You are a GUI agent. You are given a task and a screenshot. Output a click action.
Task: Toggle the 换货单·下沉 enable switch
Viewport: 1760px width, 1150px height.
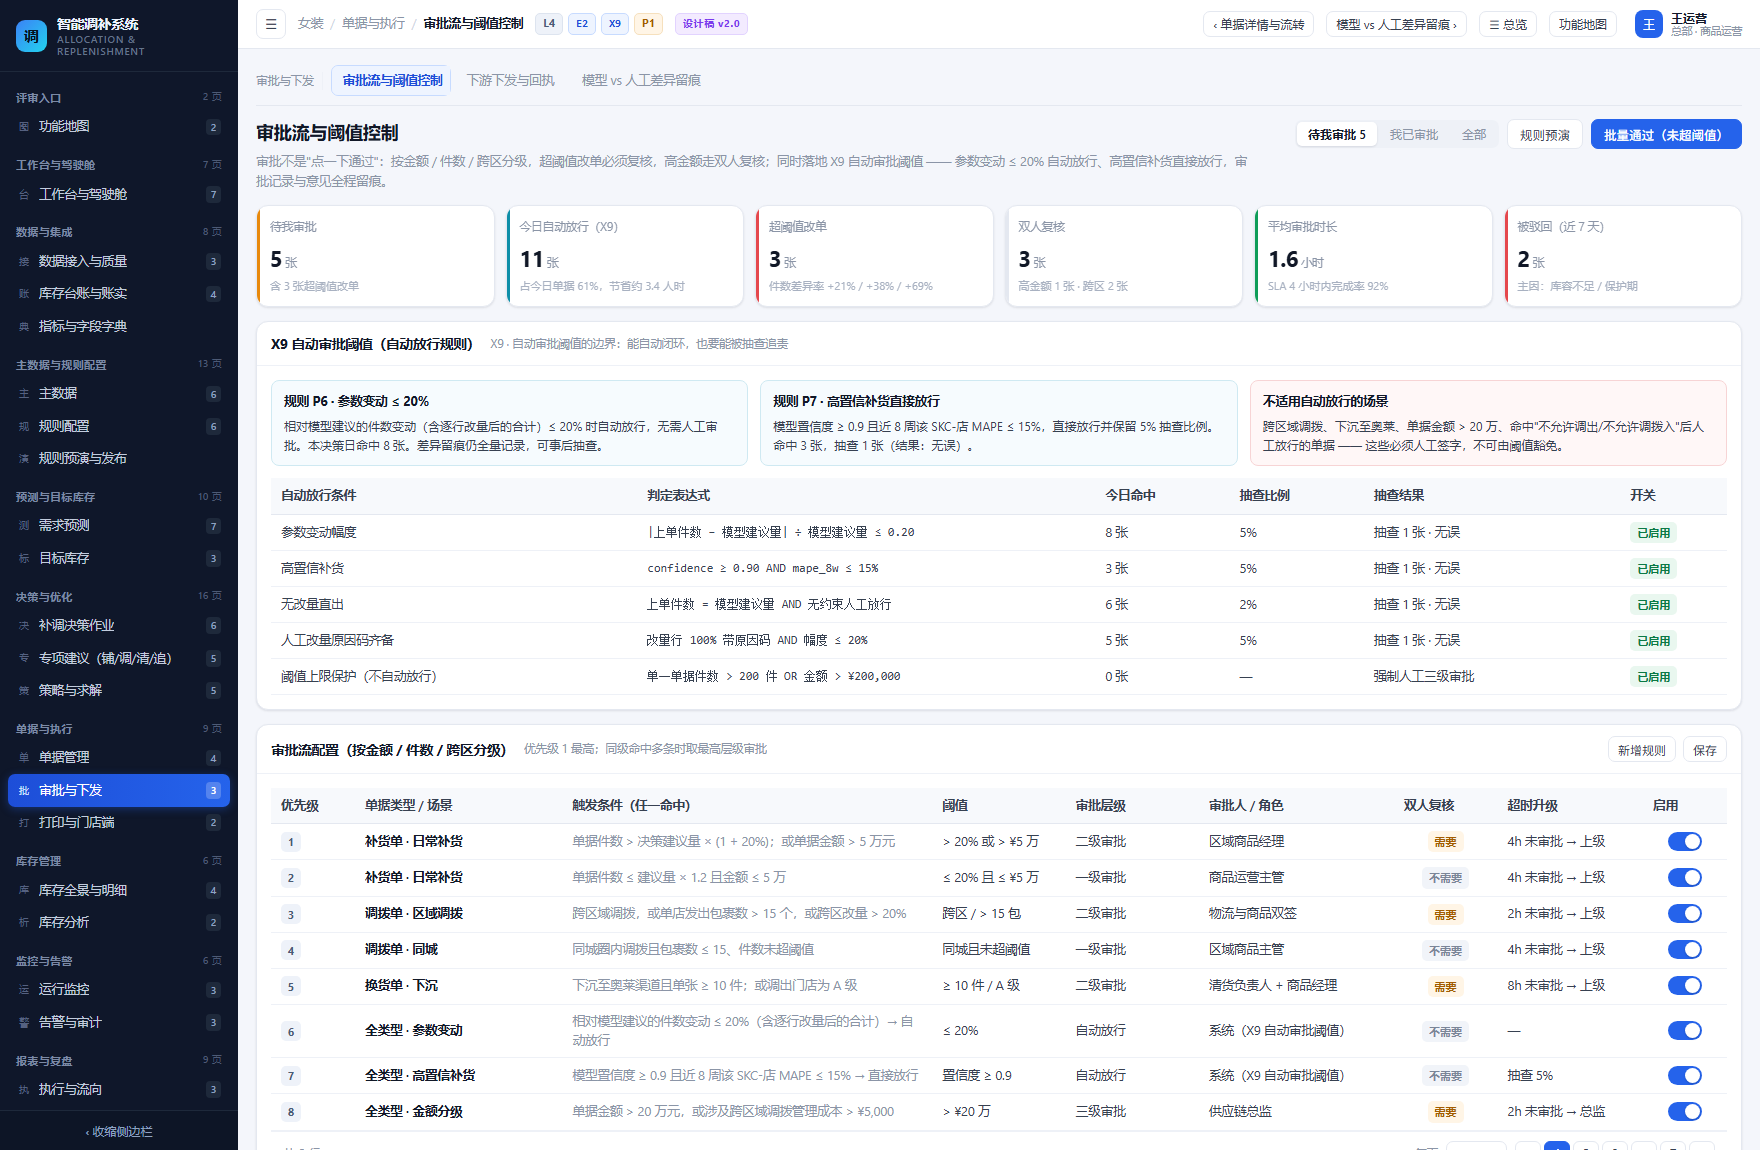(x=1684, y=986)
